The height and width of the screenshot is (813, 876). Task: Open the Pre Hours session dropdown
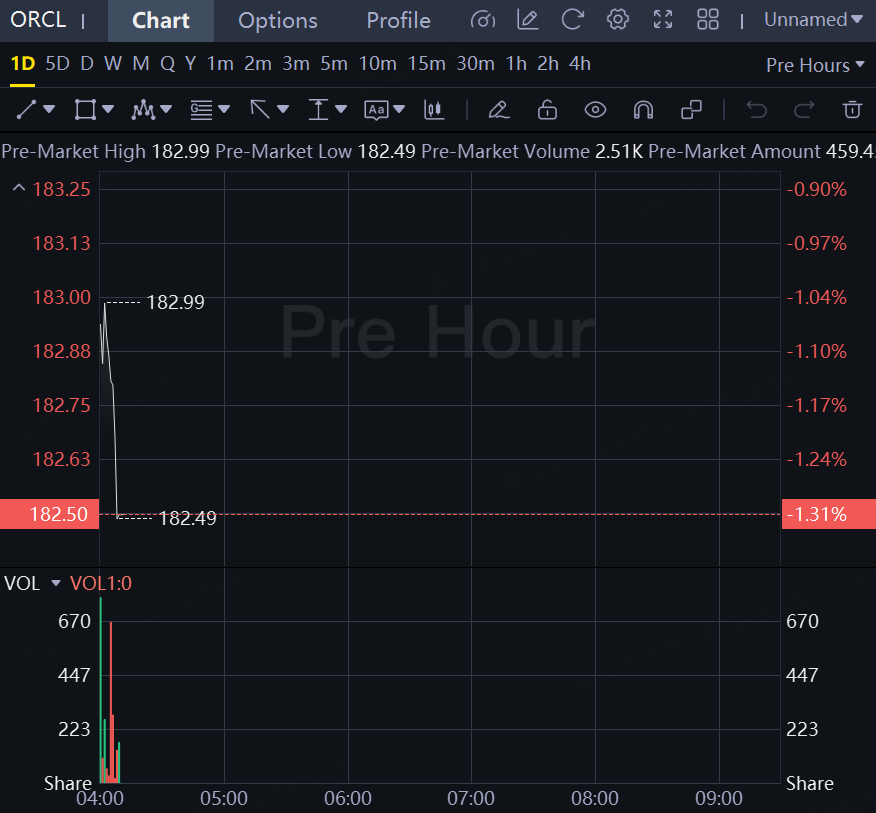tap(815, 65)
